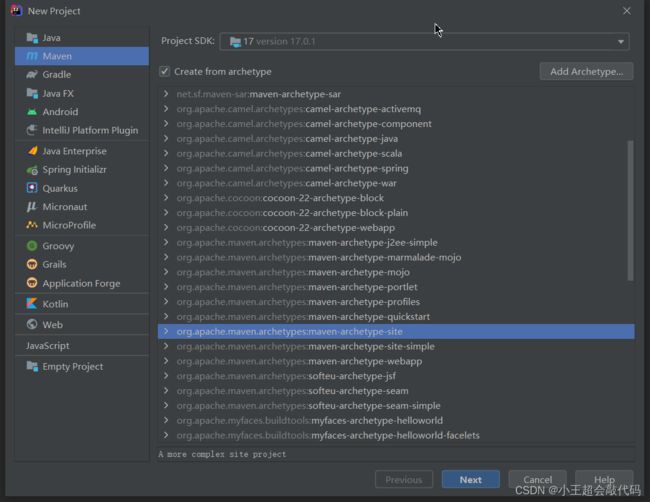Select softeu-archetype-seam-simple row
650x502 pixels.
[x=396, y=405]
